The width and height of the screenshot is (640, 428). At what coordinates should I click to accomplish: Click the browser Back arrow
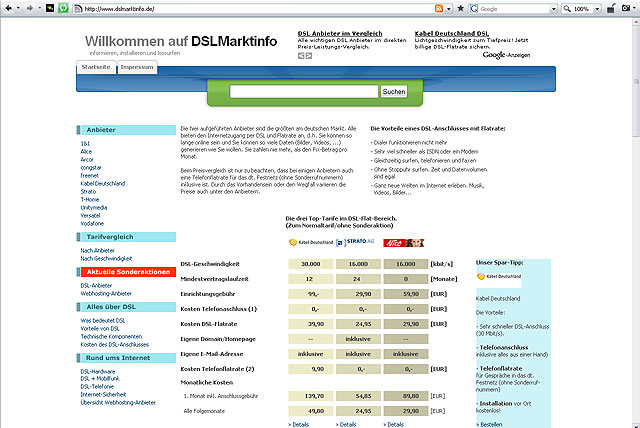8,8
